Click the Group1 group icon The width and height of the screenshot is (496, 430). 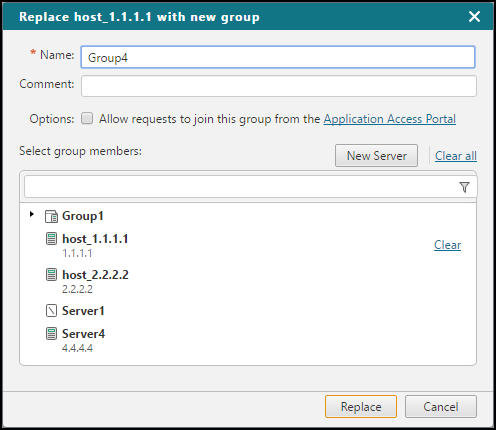(x=51, y=216)
